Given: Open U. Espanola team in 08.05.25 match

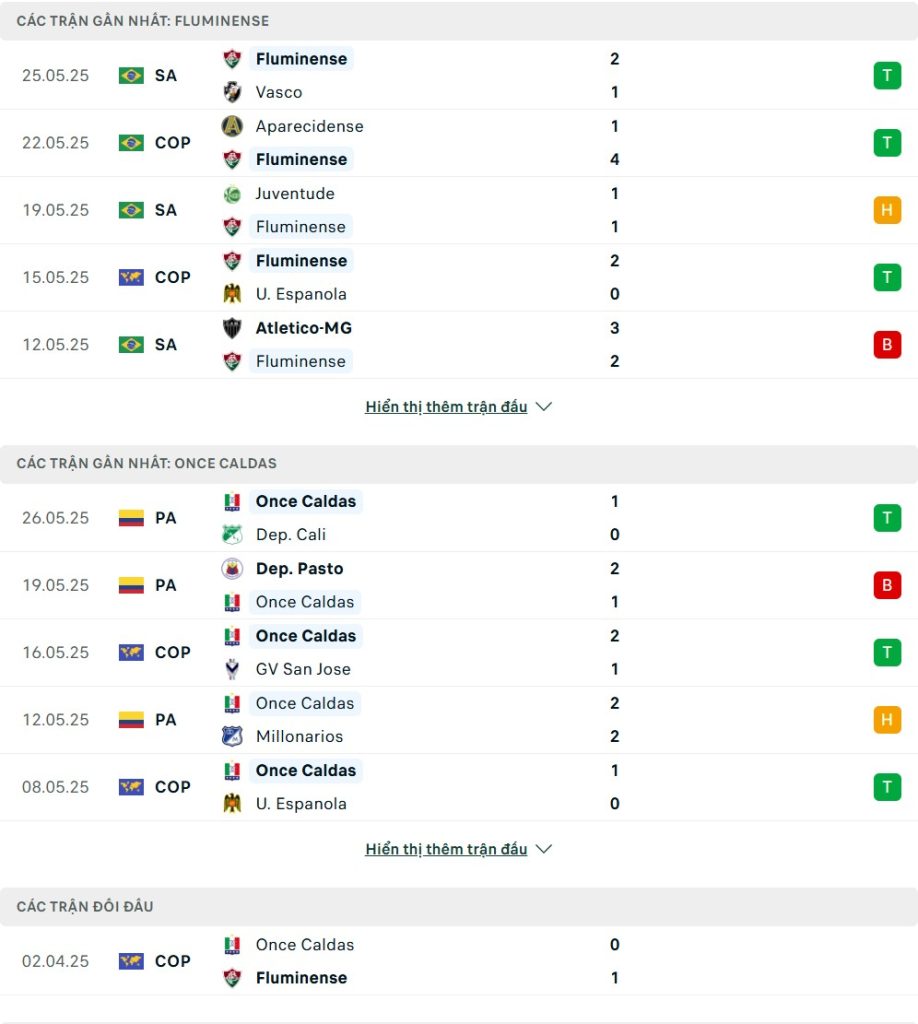Looking at the screenshot, I should click(x=301, y=804).
